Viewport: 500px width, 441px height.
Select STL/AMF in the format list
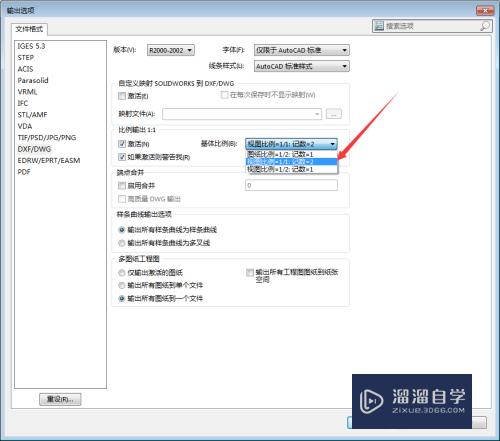[32, 115]
